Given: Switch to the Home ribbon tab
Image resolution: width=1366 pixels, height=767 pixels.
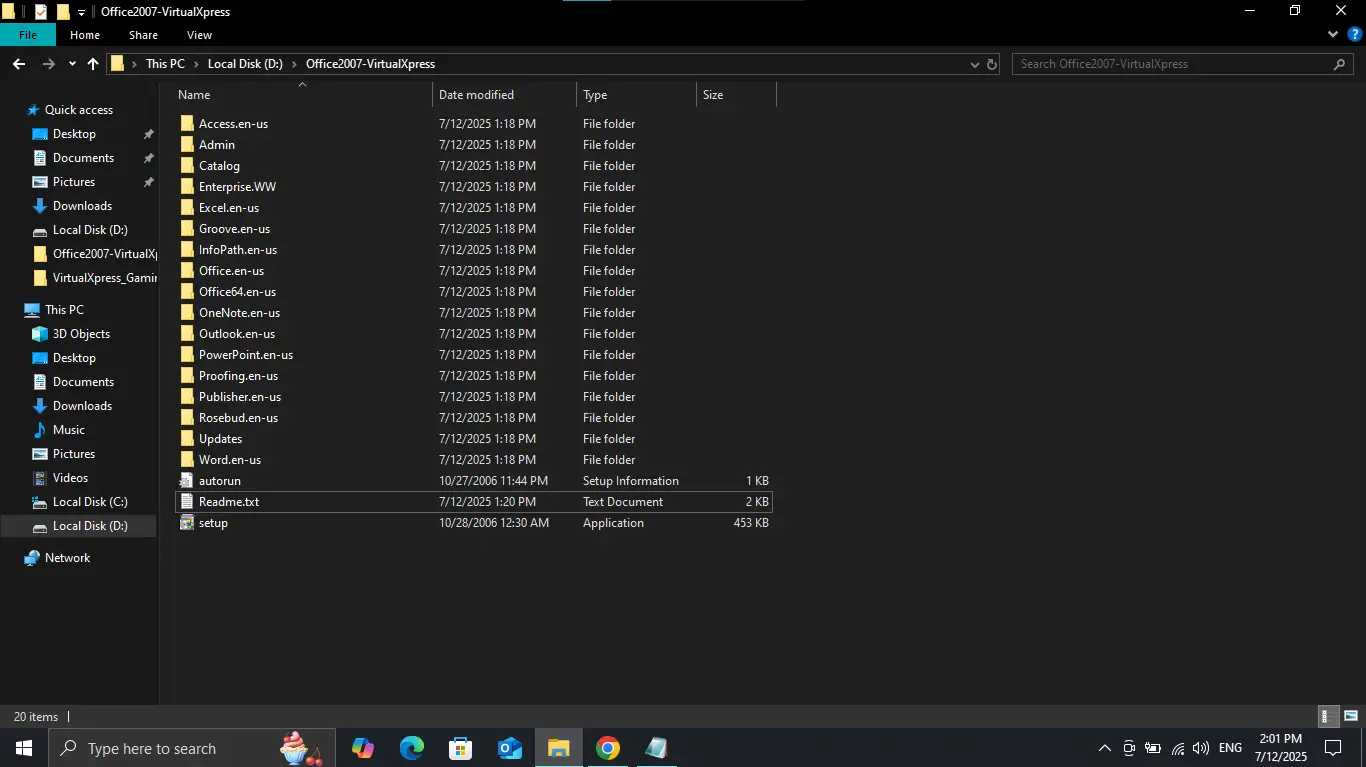Looking at the screenshot, I should 85,35.
